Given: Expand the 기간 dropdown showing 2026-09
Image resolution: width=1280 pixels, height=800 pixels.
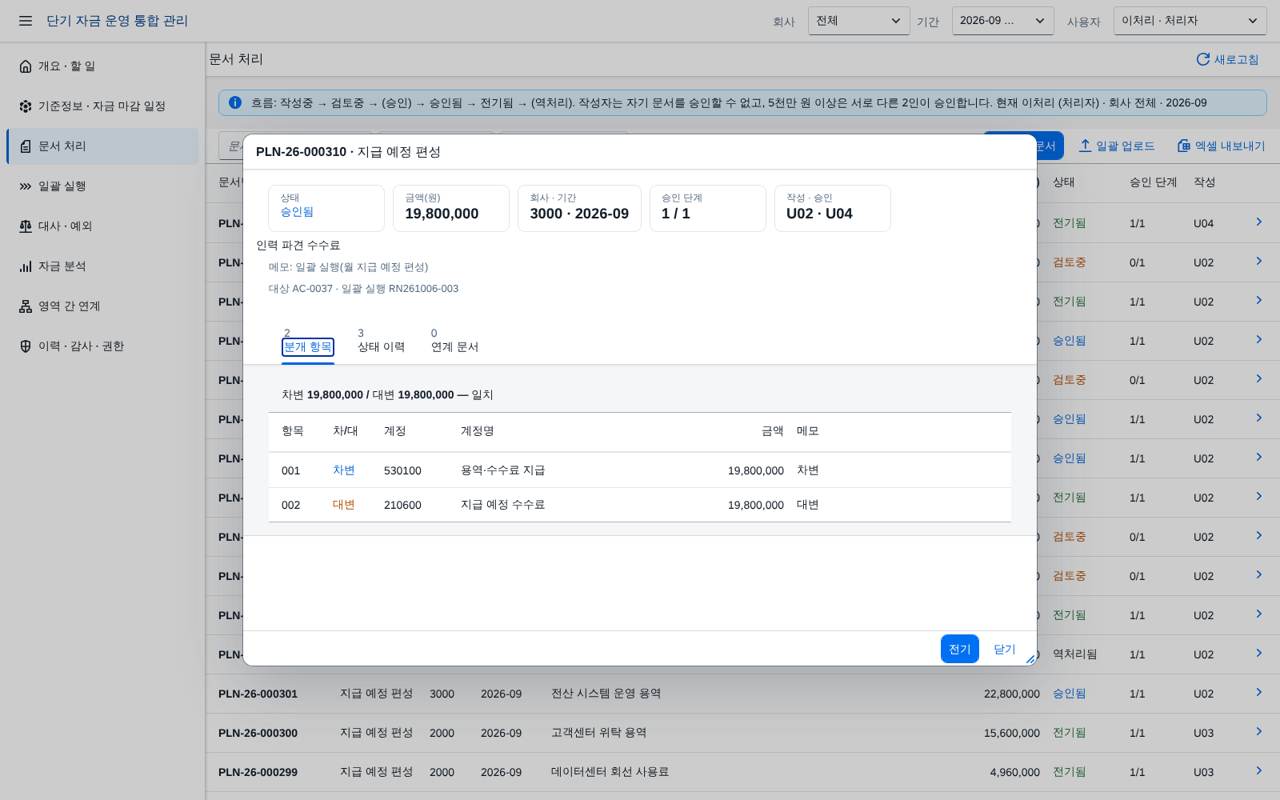Looking at the screenshot, I should point(1003,21).
